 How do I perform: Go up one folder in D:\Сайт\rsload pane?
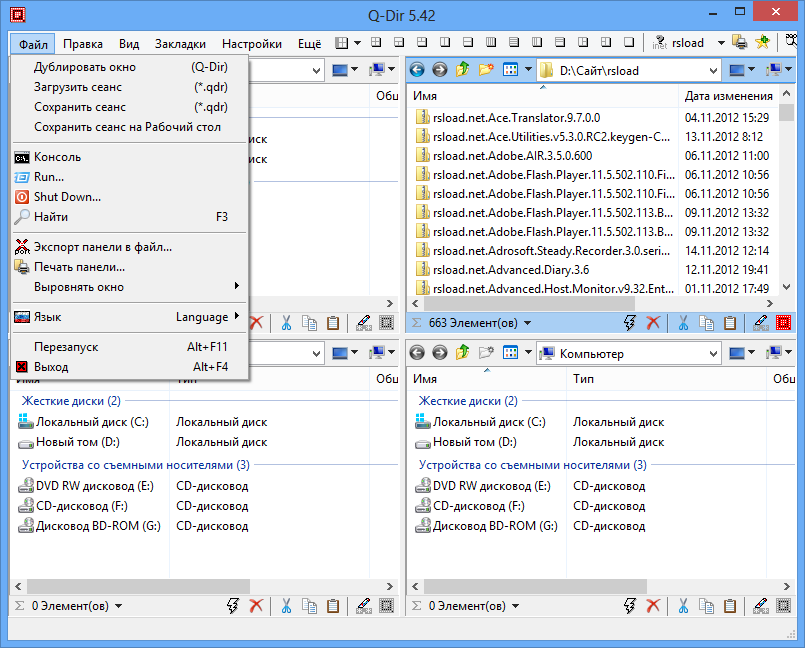point(463,69)
